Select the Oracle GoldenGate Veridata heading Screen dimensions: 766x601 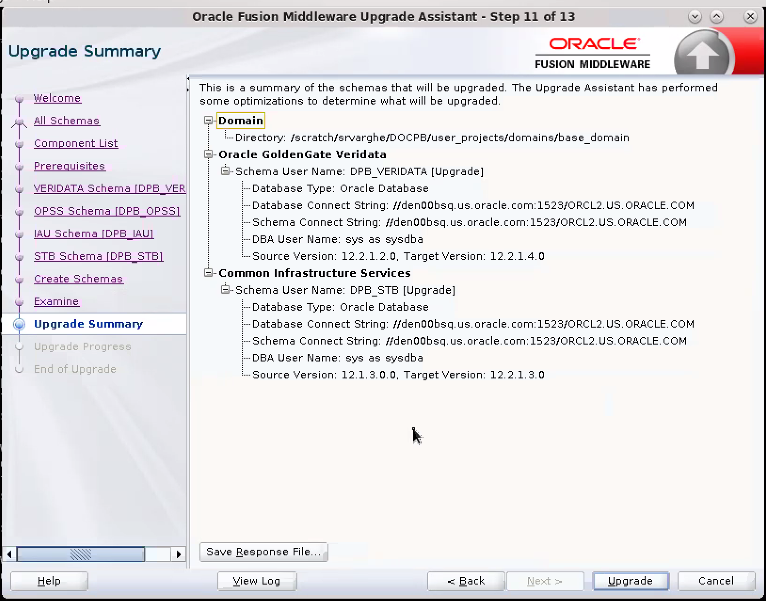pos(302,154)
